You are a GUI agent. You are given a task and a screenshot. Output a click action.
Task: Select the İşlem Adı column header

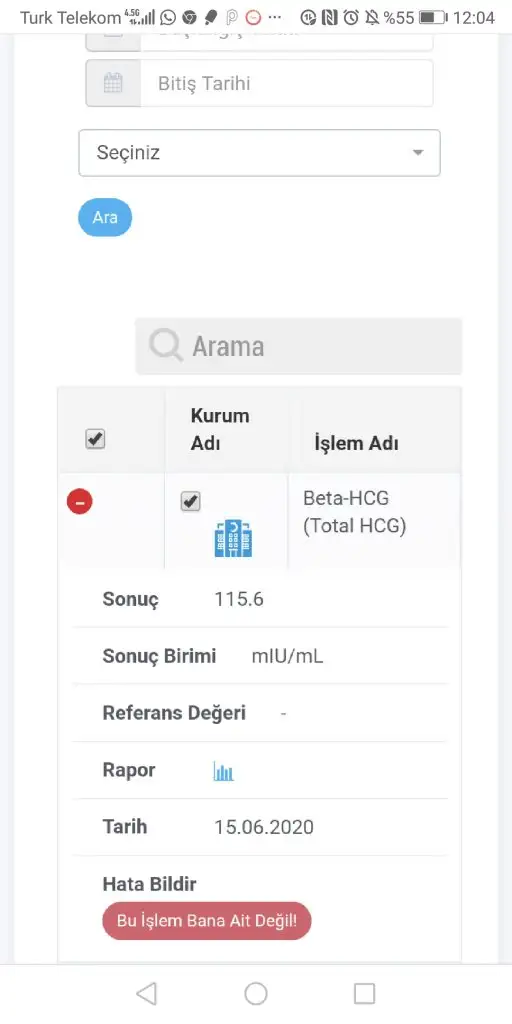356,443
